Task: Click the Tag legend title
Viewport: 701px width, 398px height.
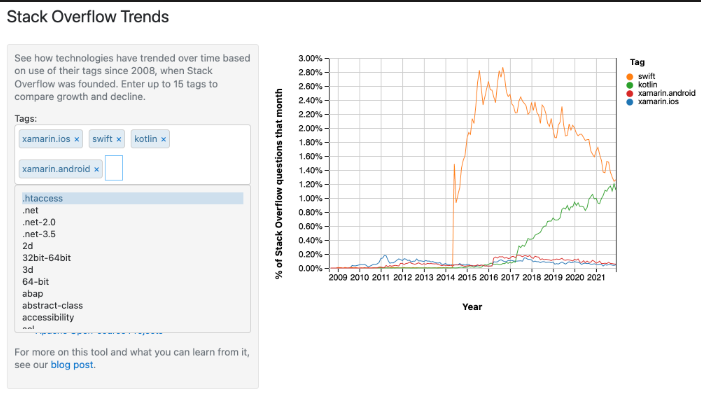Action: (637, 63)
